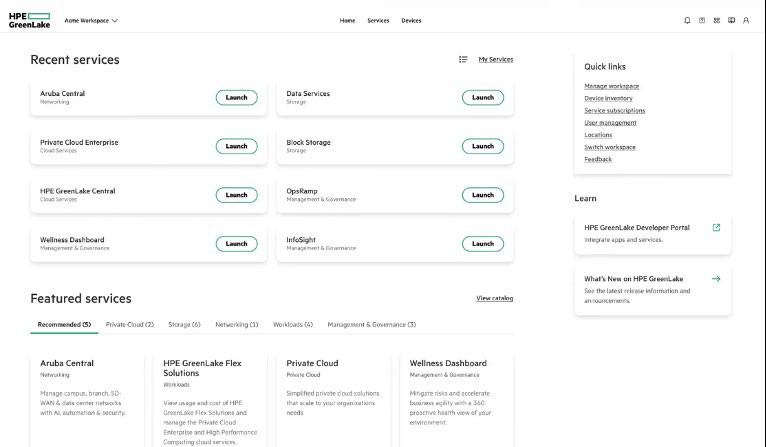Click external link icon on Developer Portal card
The height and width of the screenshot is (447, 766).
coord(716,228)
